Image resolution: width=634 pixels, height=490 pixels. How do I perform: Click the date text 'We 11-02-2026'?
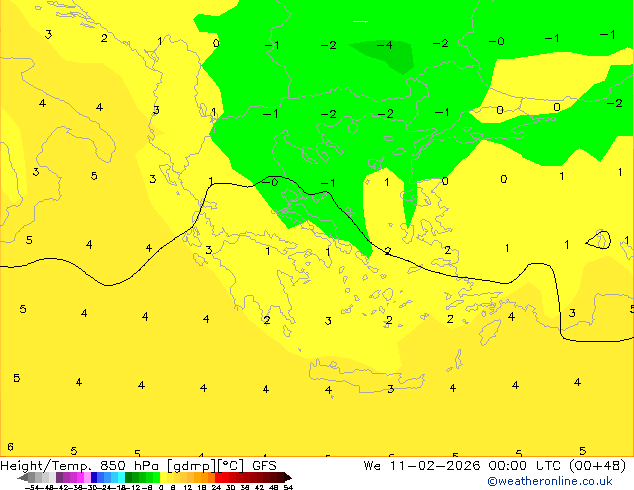(422, 466)
